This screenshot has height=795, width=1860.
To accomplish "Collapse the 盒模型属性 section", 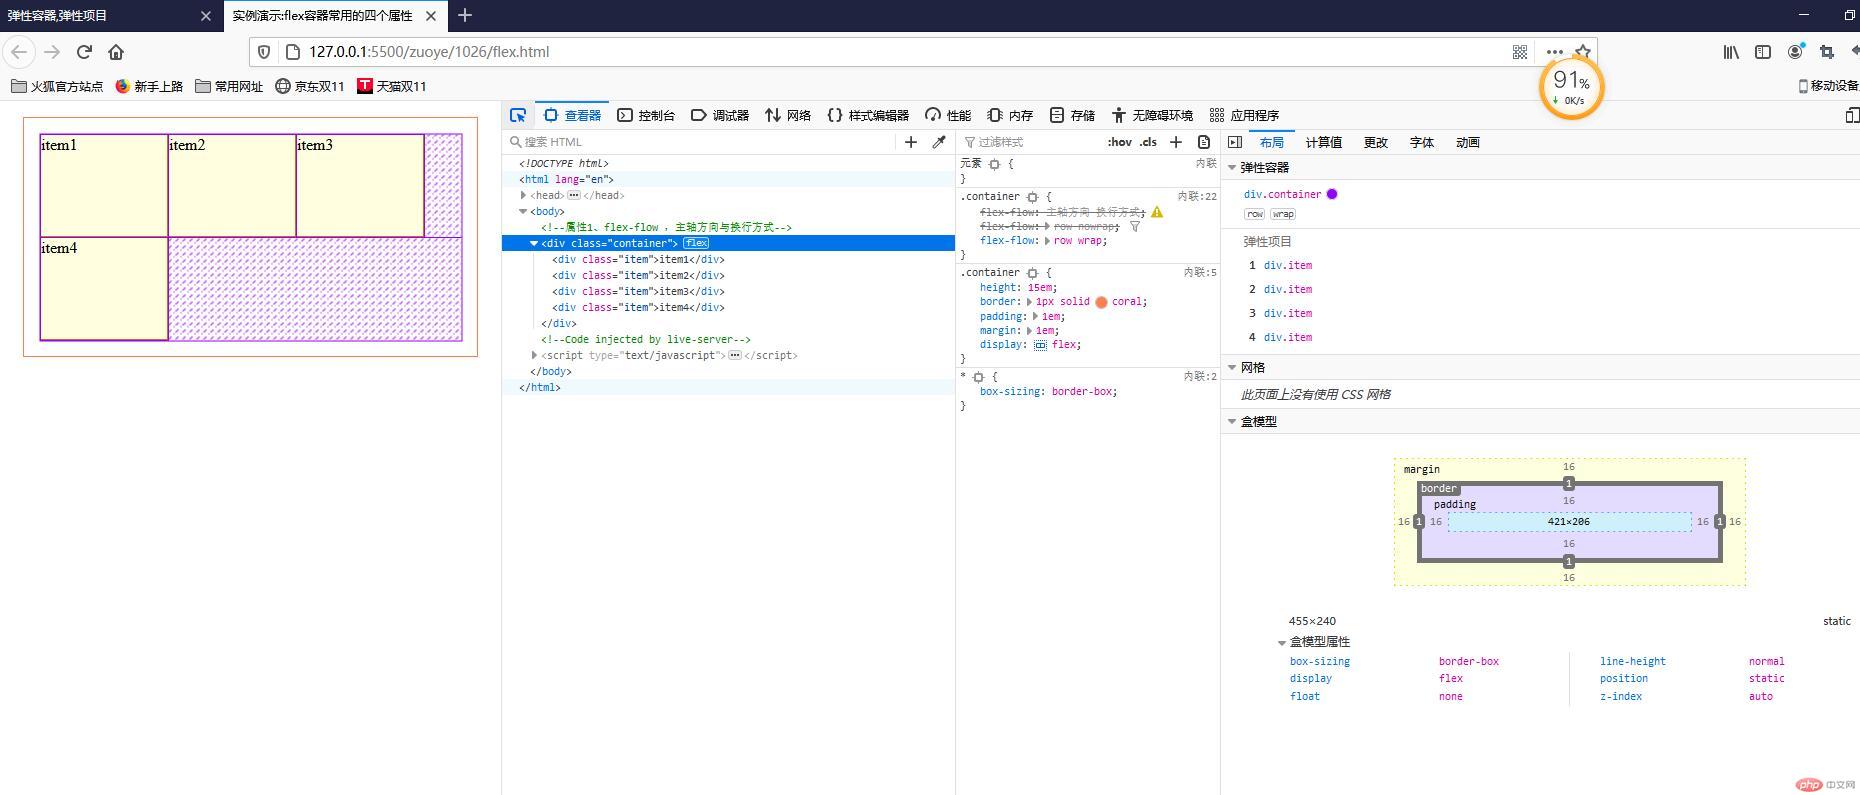I will tap(1282, 642).
